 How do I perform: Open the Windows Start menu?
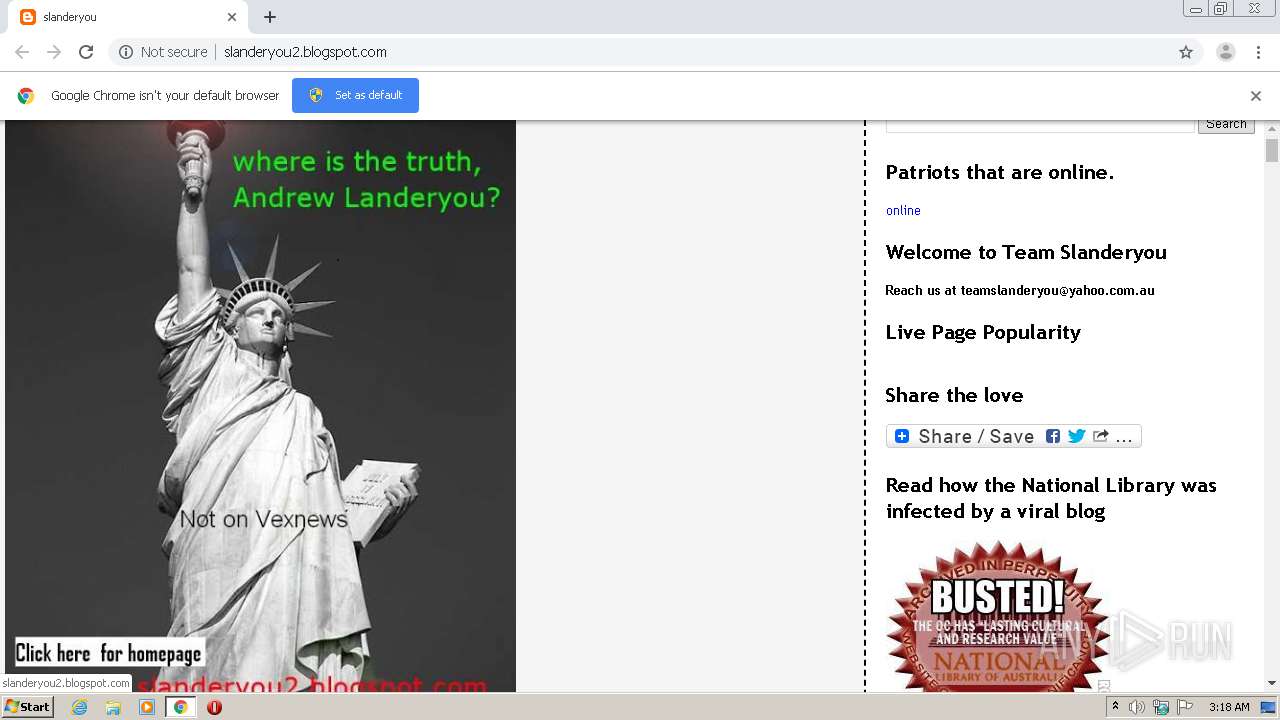coord(28,706)
